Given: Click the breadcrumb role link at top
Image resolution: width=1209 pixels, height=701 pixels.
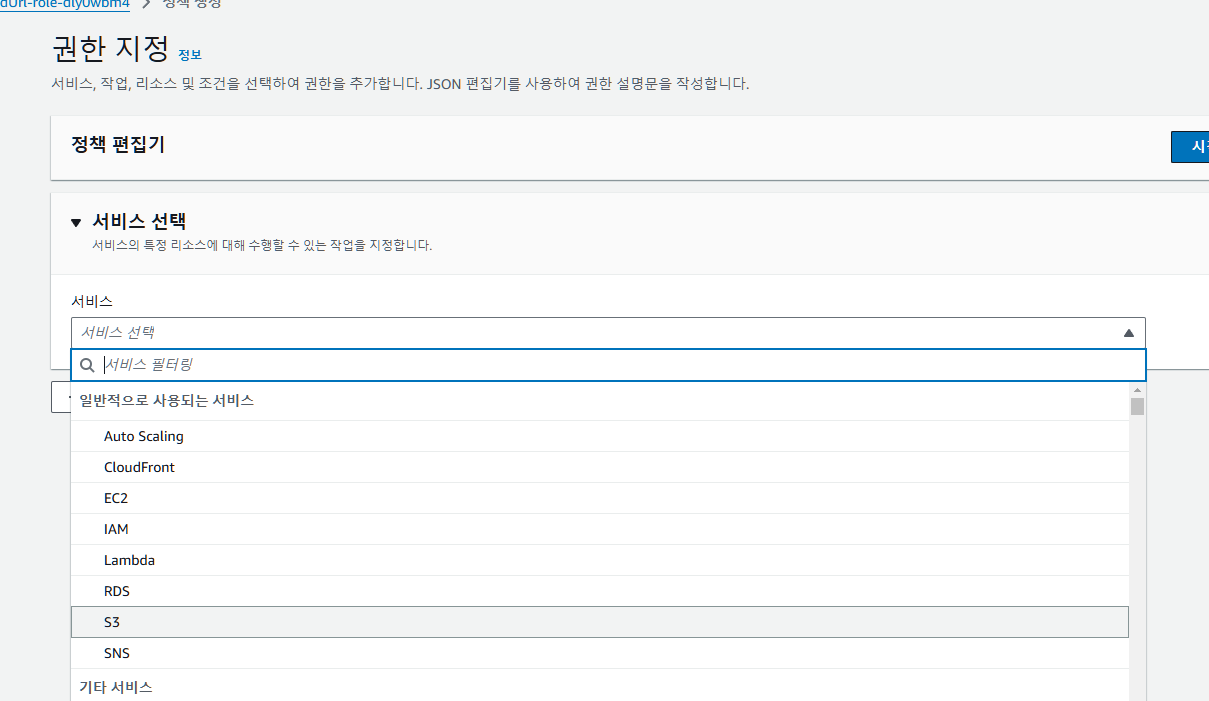Looking at the screenshot, I should pyautogui.click(x=65, y=4).
